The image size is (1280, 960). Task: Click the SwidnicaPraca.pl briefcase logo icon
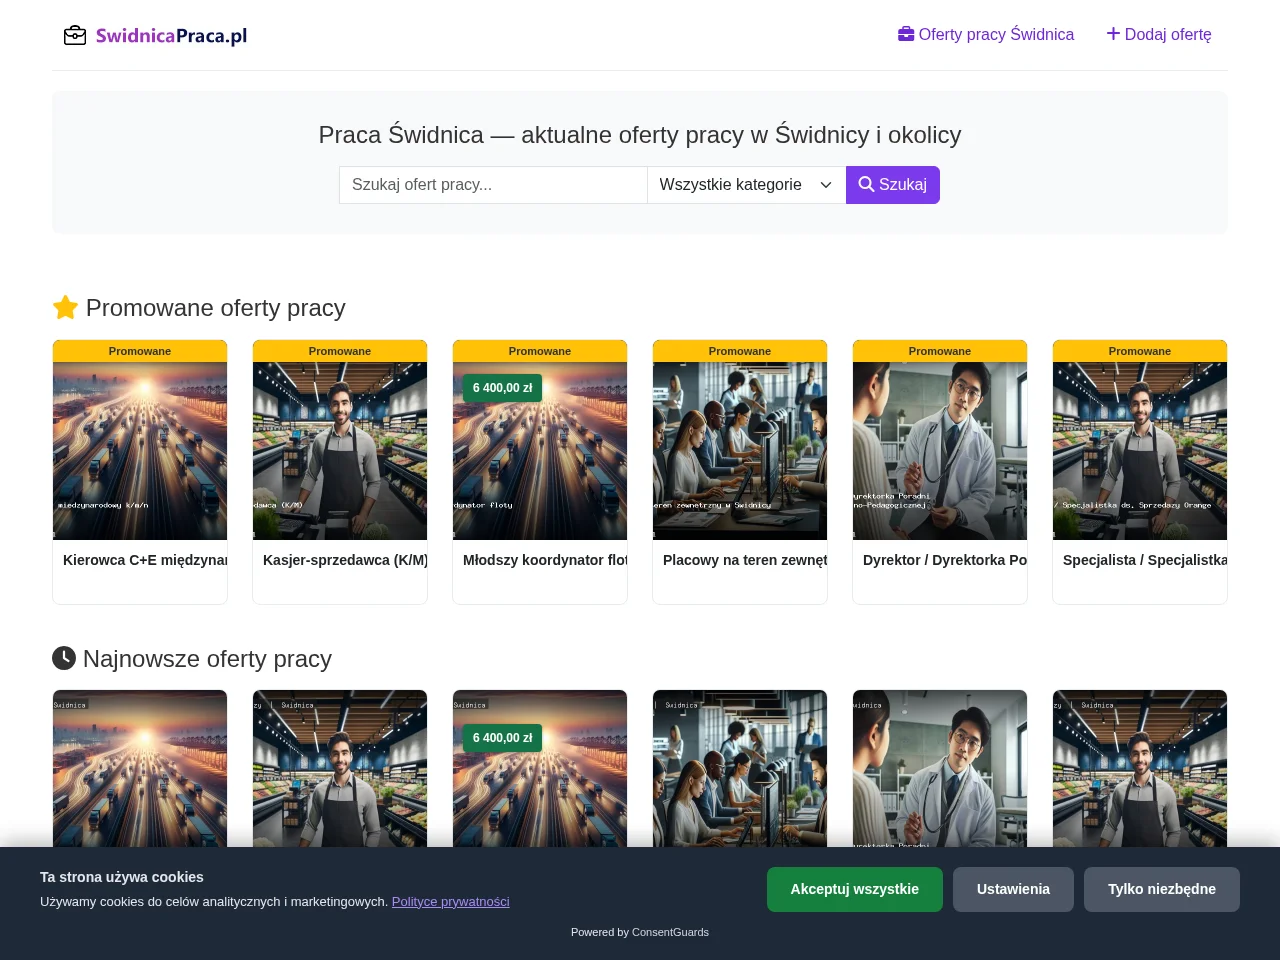coord(75,36)
